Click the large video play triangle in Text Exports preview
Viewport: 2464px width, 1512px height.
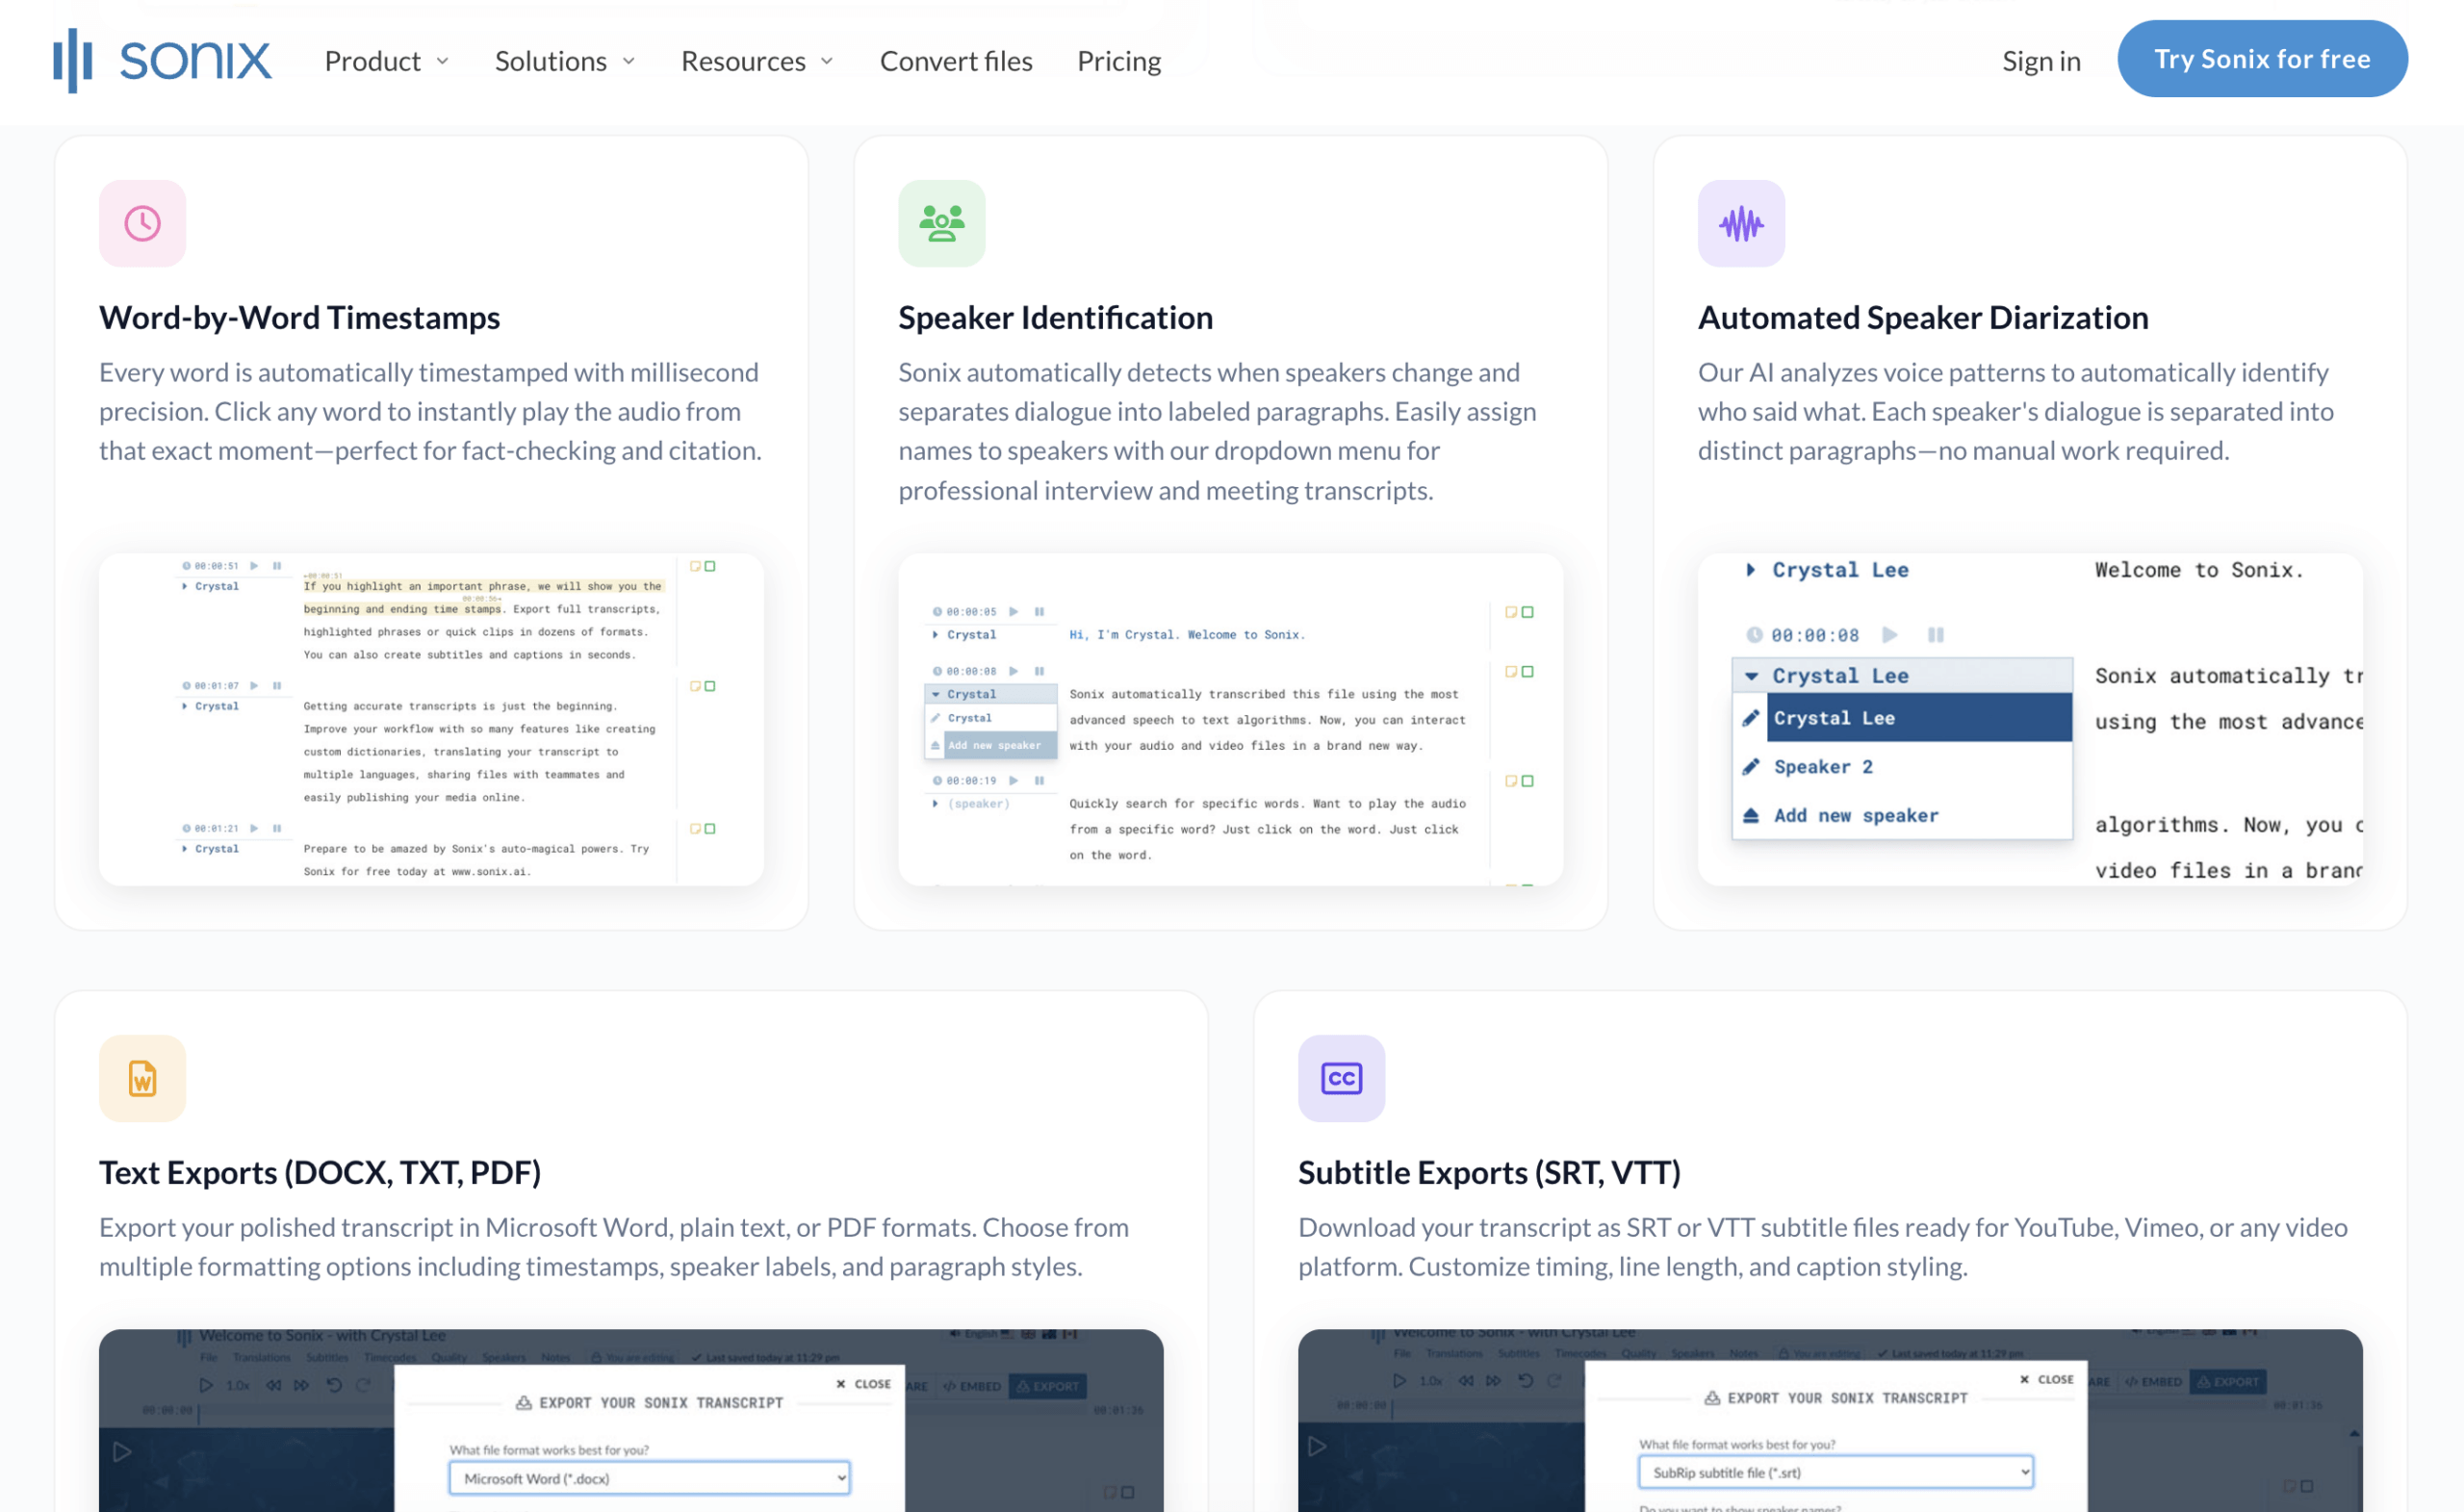pos(122,1452)
